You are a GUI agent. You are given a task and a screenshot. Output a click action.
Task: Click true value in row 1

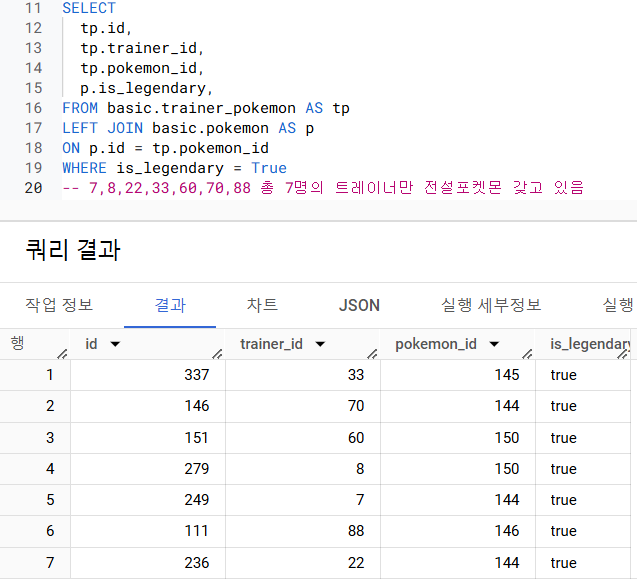coord(563,374)
